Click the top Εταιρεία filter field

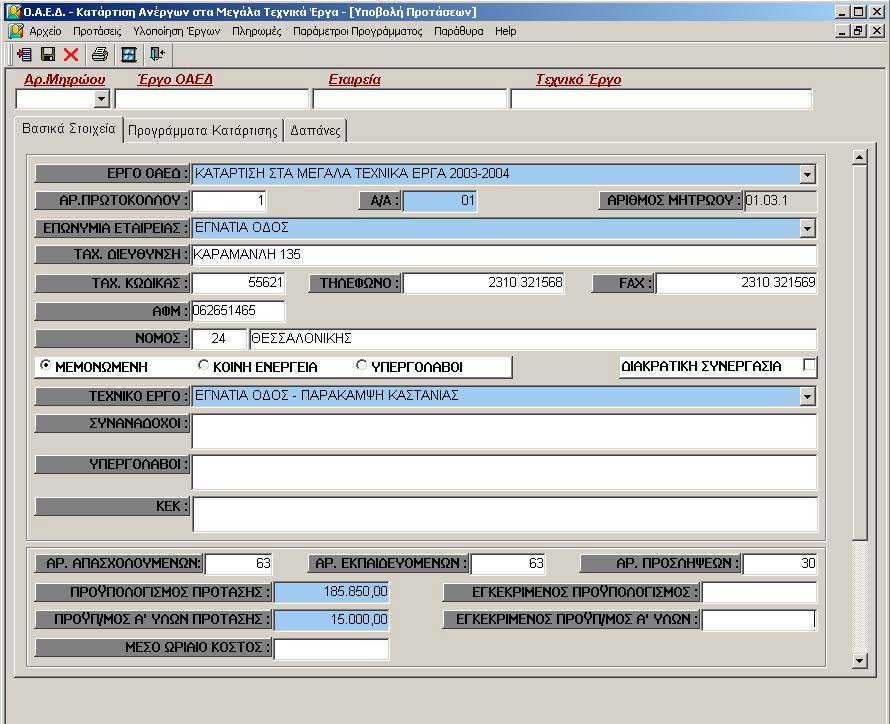pyautogui.click(x=409, y=99)
